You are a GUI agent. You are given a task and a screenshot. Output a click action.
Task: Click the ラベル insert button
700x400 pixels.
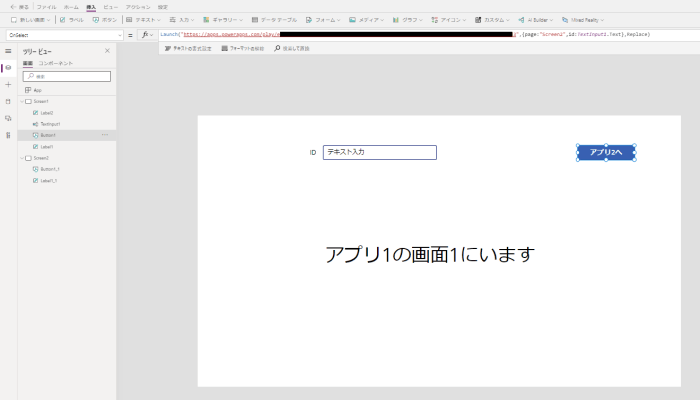tap(72, 19)
